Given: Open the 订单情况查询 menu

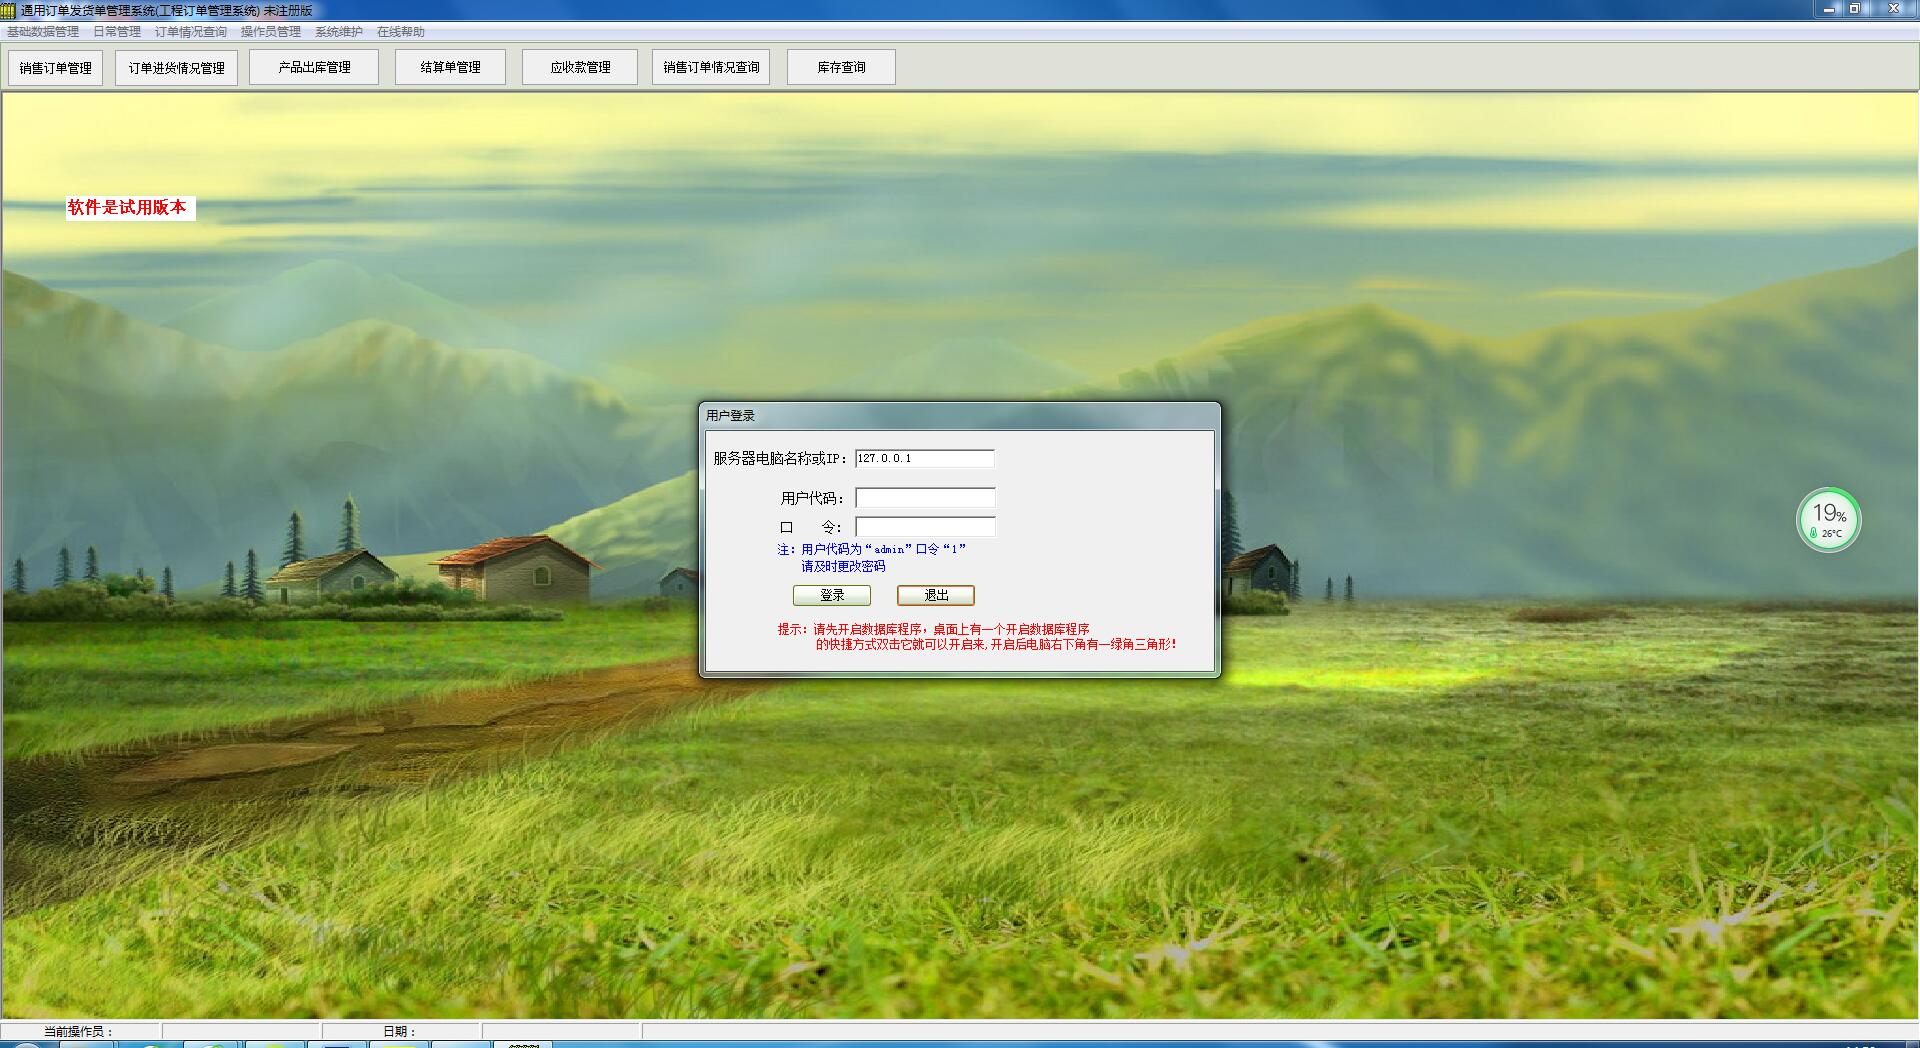Looking at the screenshot, I should (x=191, y=32).
